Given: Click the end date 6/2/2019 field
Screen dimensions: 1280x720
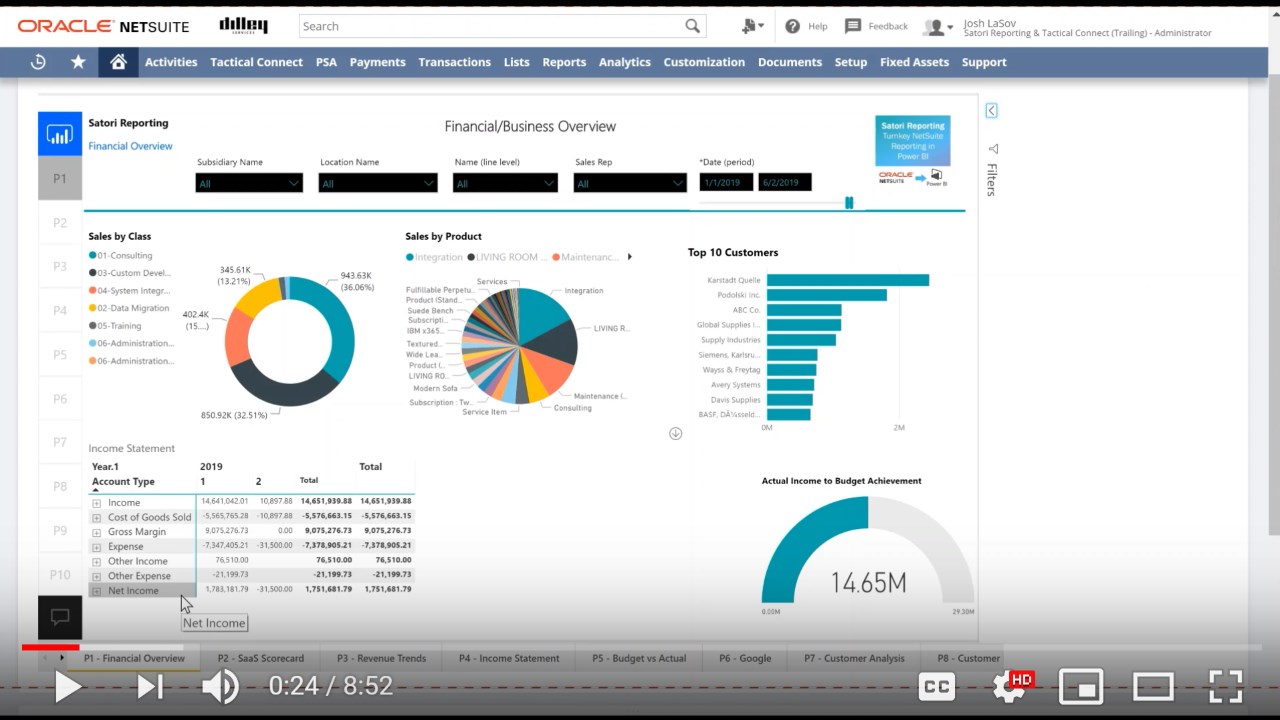Looking at the screenshot, I should [x=785, y=183].
